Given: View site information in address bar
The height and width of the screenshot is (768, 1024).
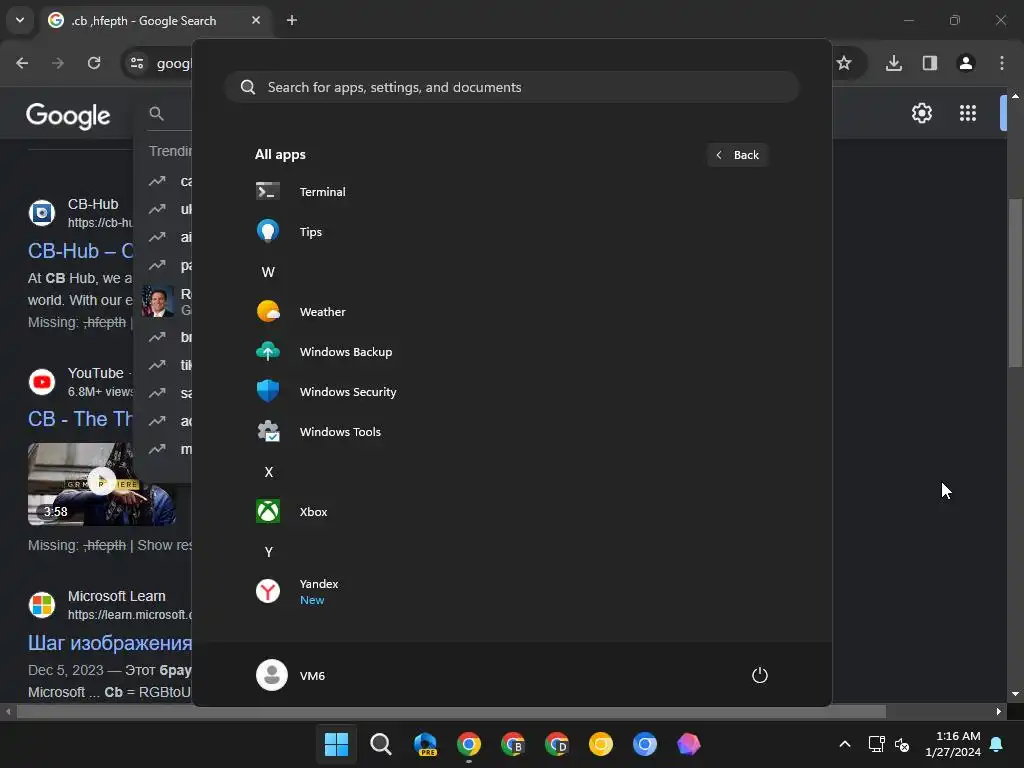Looking at the screenshot, I should 137,63.
